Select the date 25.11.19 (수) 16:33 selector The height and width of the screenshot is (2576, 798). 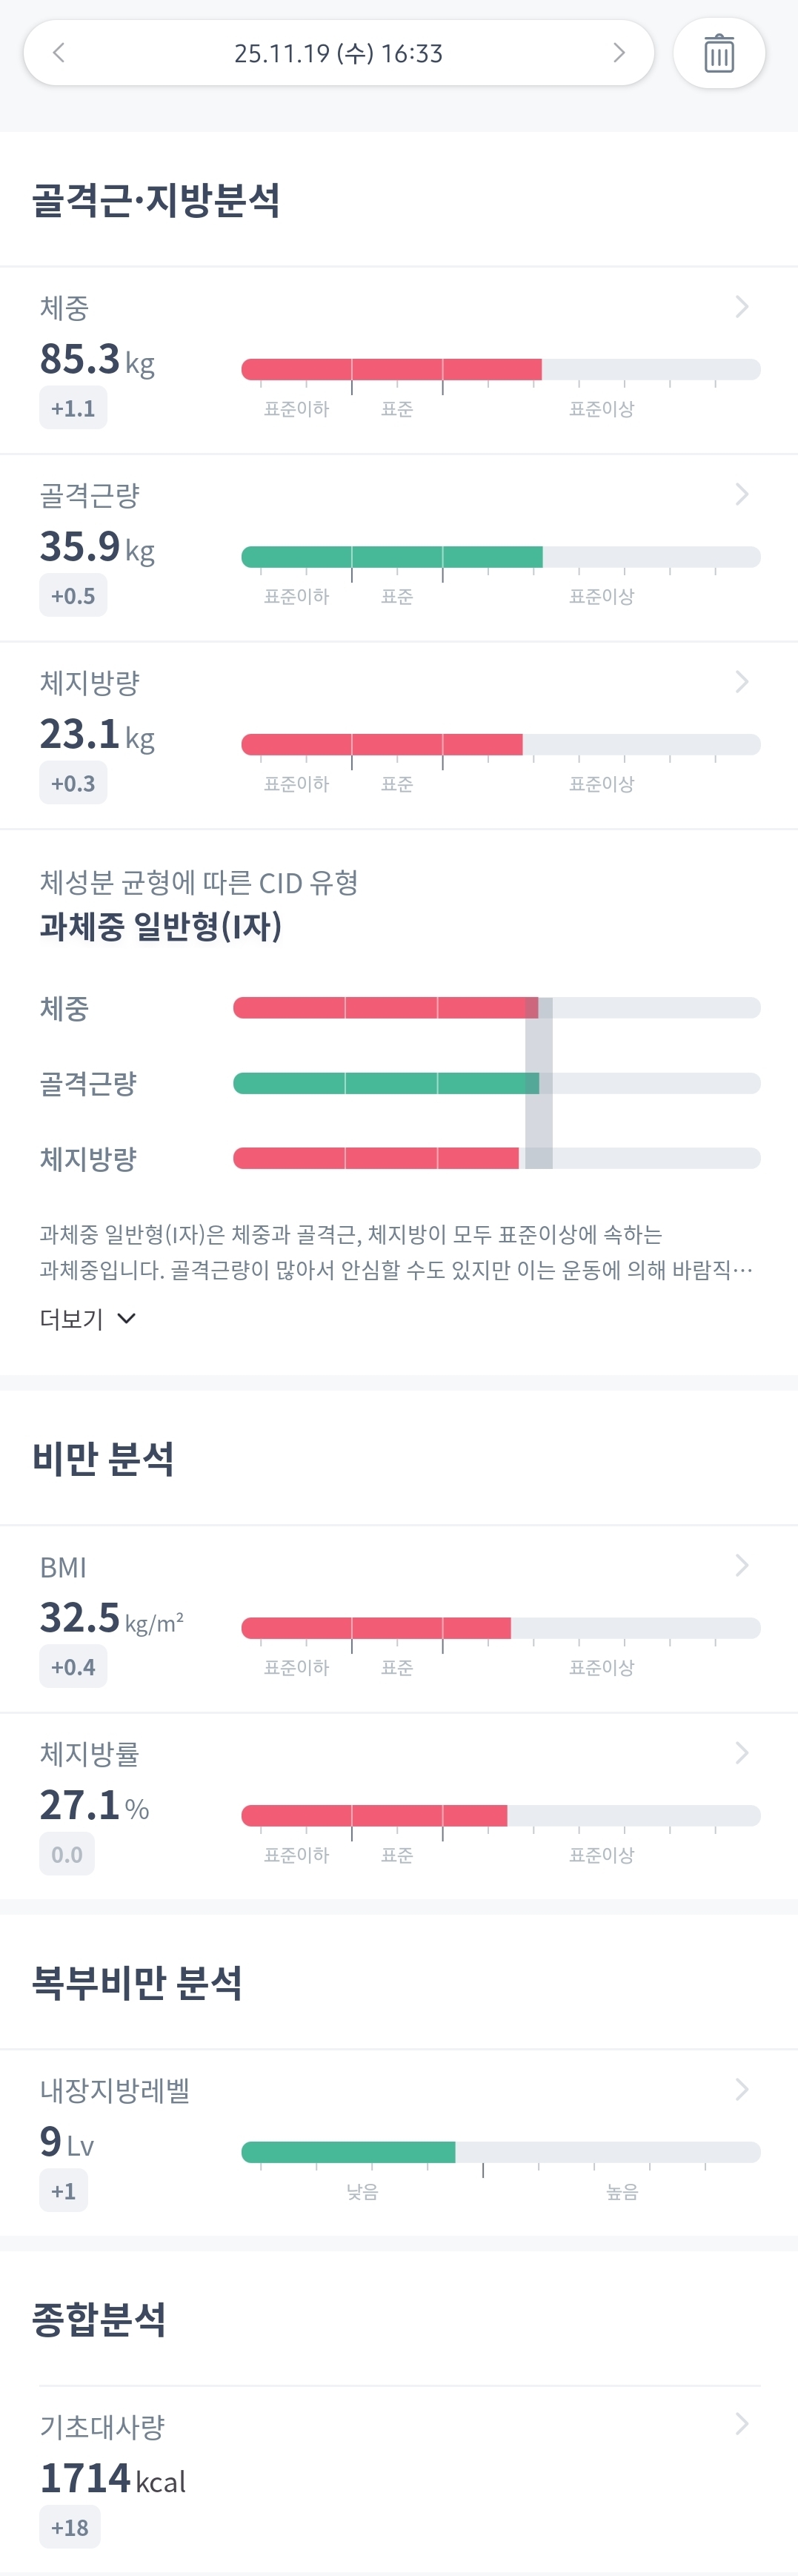coord(338,53)
